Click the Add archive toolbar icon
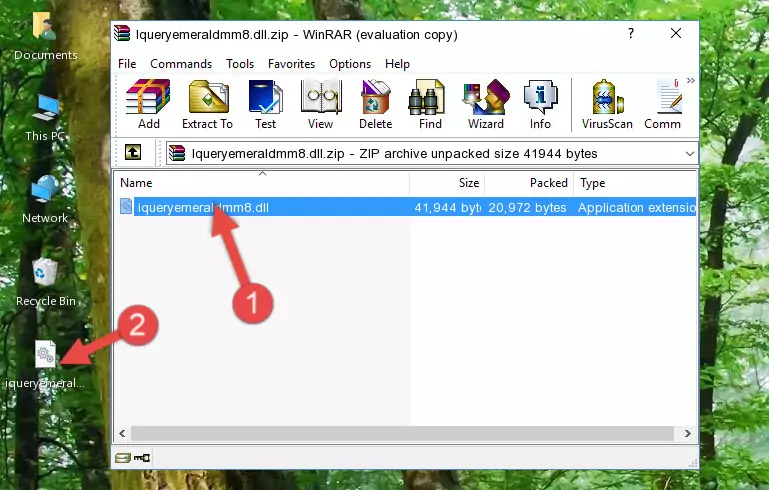The width and height of the screenshot is (769, 490). tap(148, 104)
